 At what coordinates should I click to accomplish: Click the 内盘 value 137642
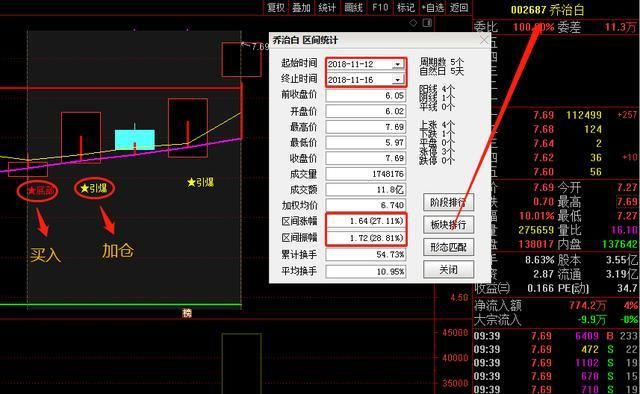pyautogui.click(x=620, y=244)
